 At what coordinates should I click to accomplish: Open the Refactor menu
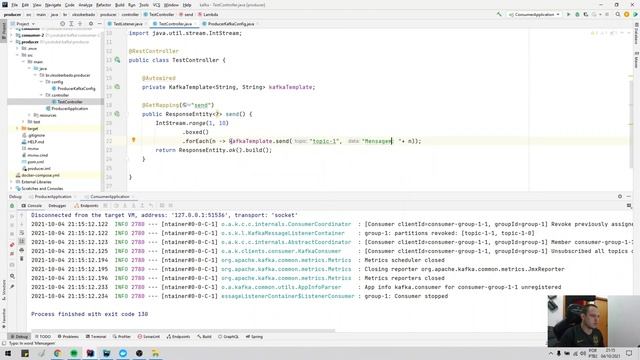[103, 5]
